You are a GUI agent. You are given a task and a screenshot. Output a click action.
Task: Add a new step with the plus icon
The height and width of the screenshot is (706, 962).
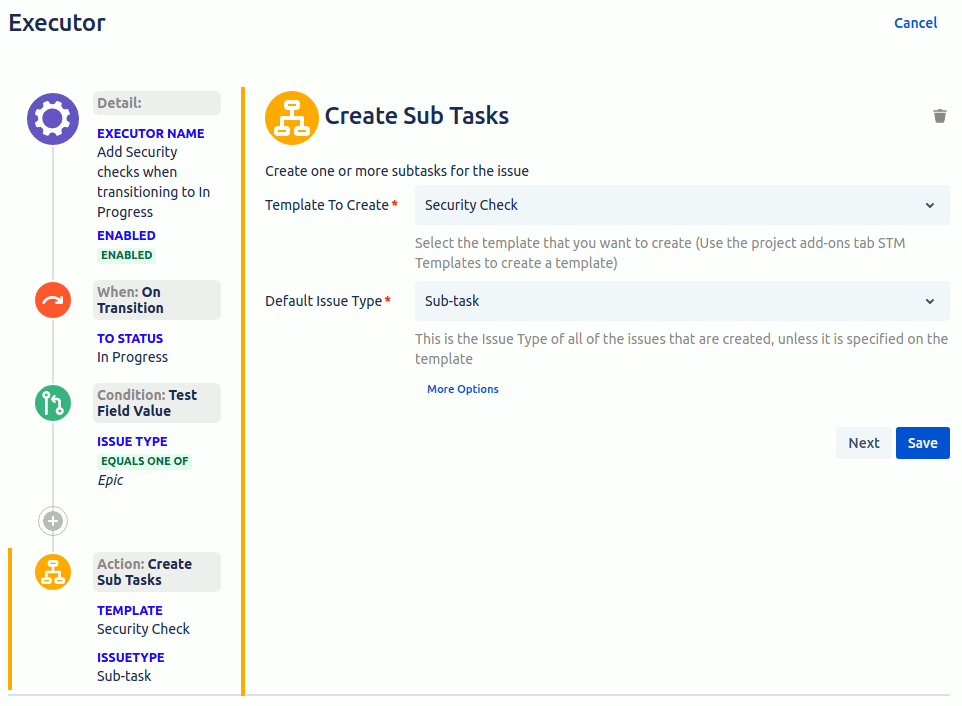point(52,520)
